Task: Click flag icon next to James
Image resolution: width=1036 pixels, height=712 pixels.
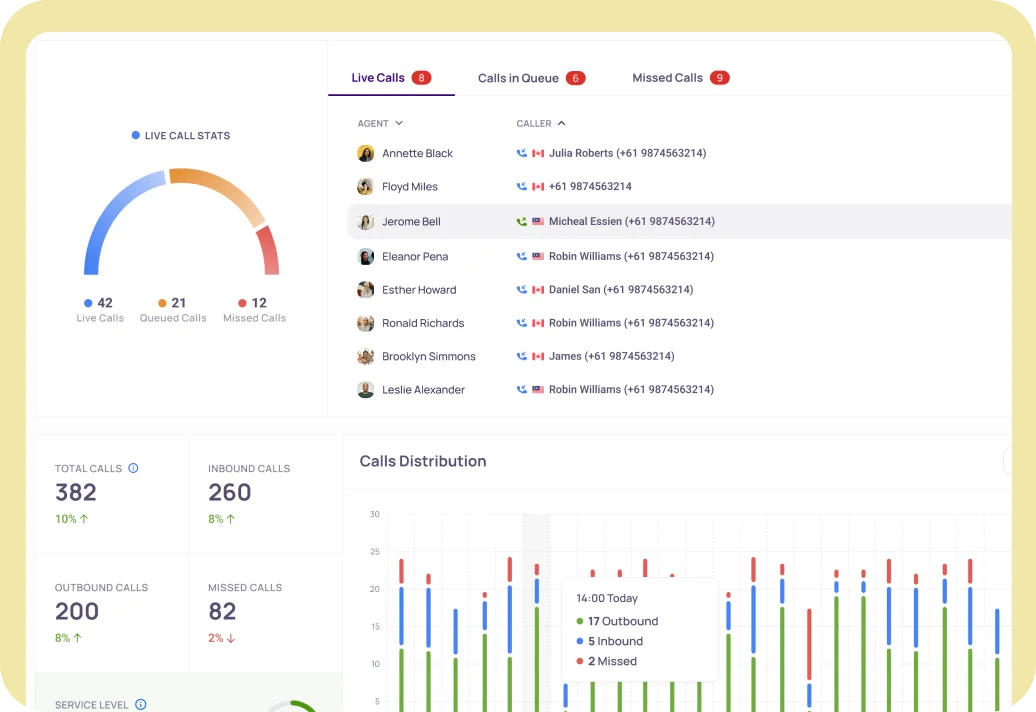Action: click(538, 356)
